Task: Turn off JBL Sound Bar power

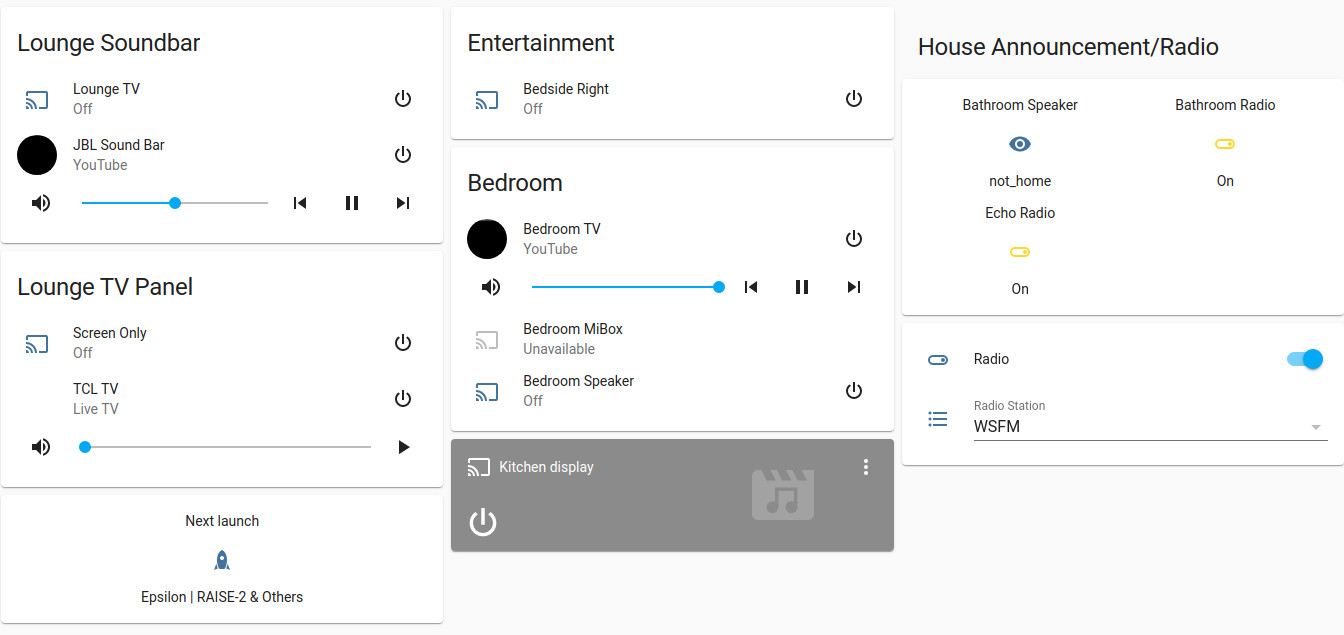Action: [403, 155]
